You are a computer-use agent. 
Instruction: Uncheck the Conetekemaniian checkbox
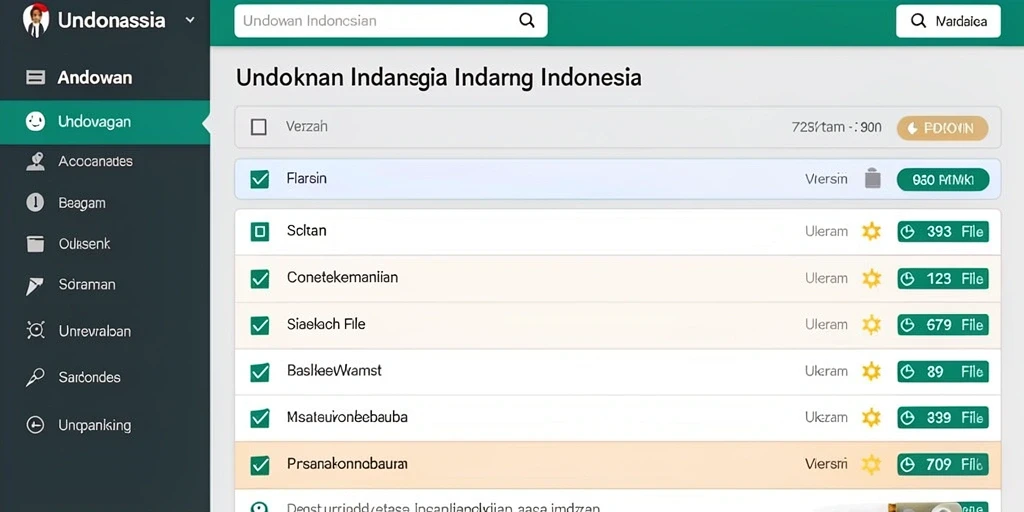260,278
